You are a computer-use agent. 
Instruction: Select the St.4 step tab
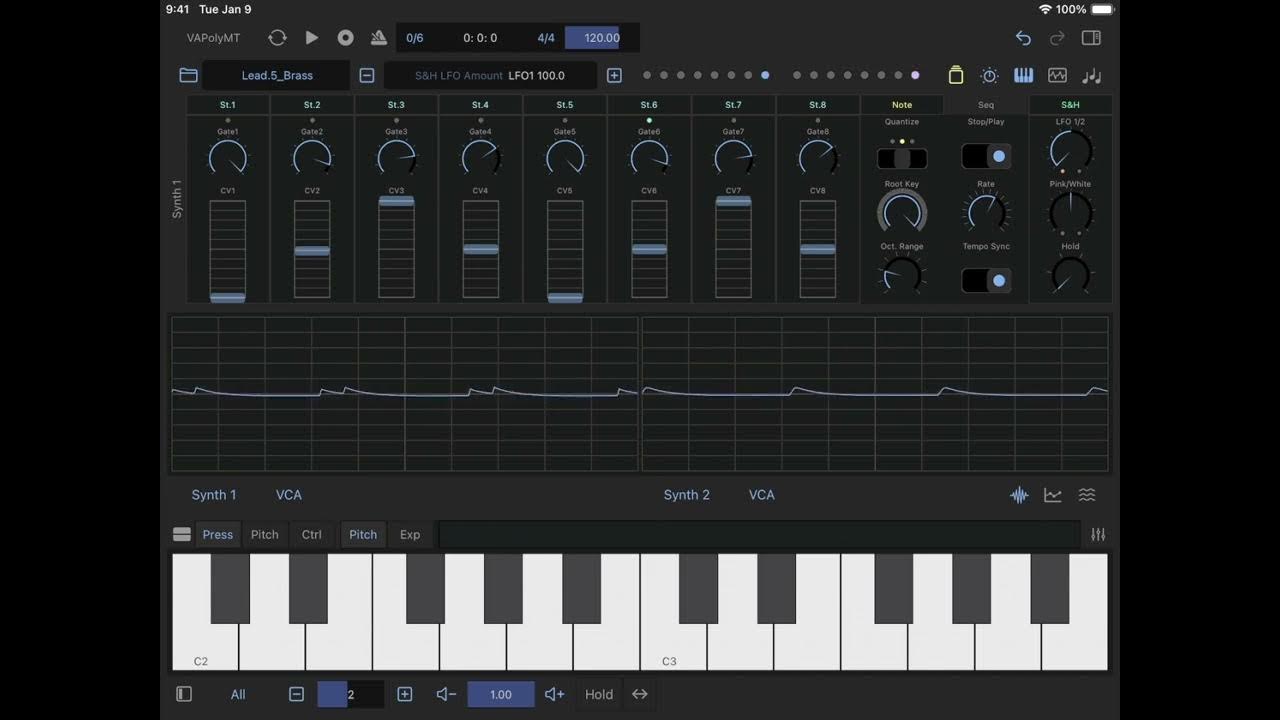tap(480, 105)
